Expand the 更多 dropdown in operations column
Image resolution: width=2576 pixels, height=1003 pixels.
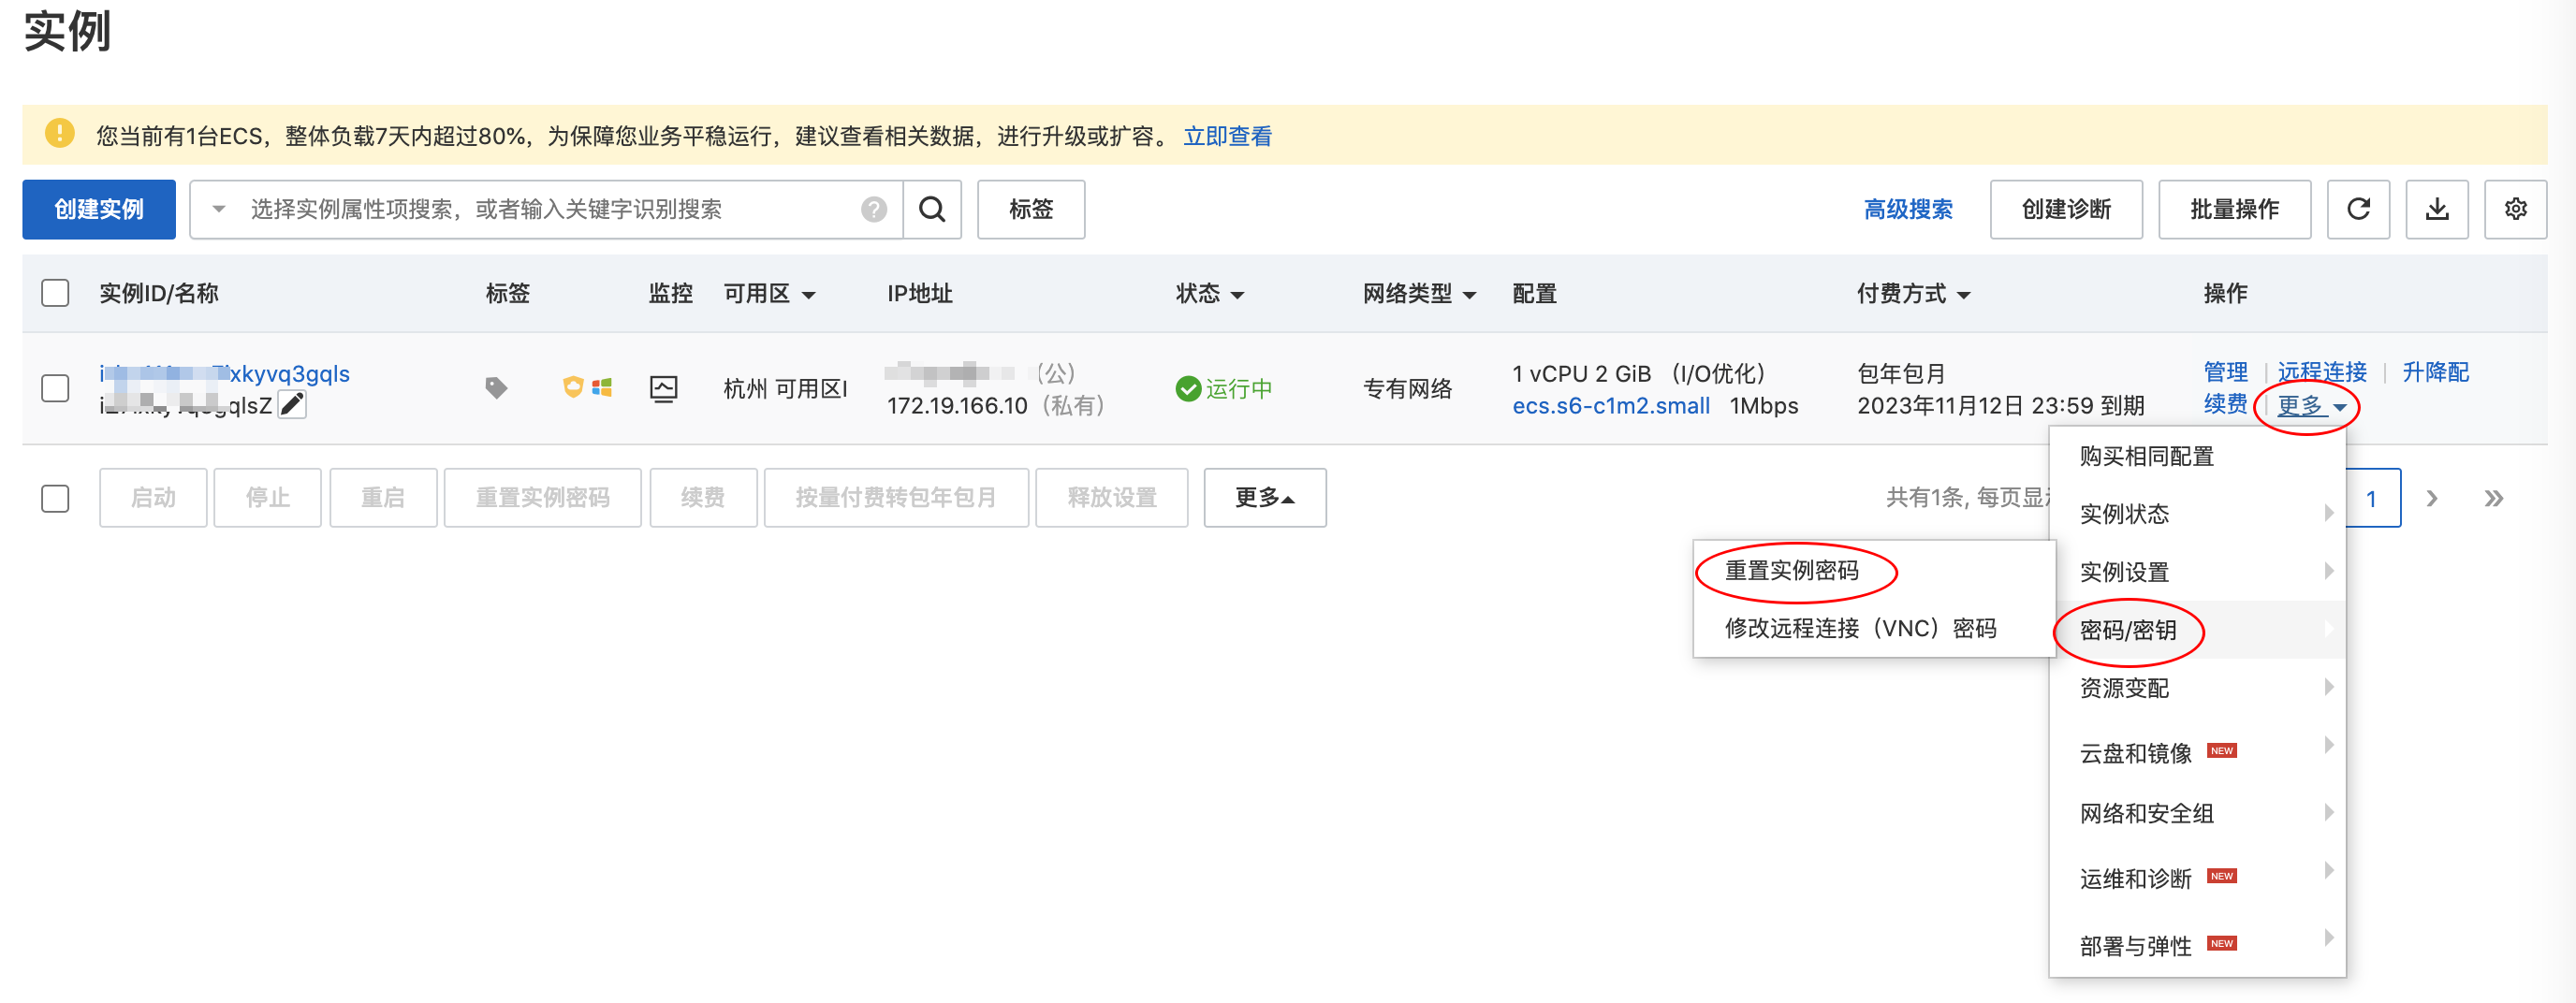pos(2311,406)
